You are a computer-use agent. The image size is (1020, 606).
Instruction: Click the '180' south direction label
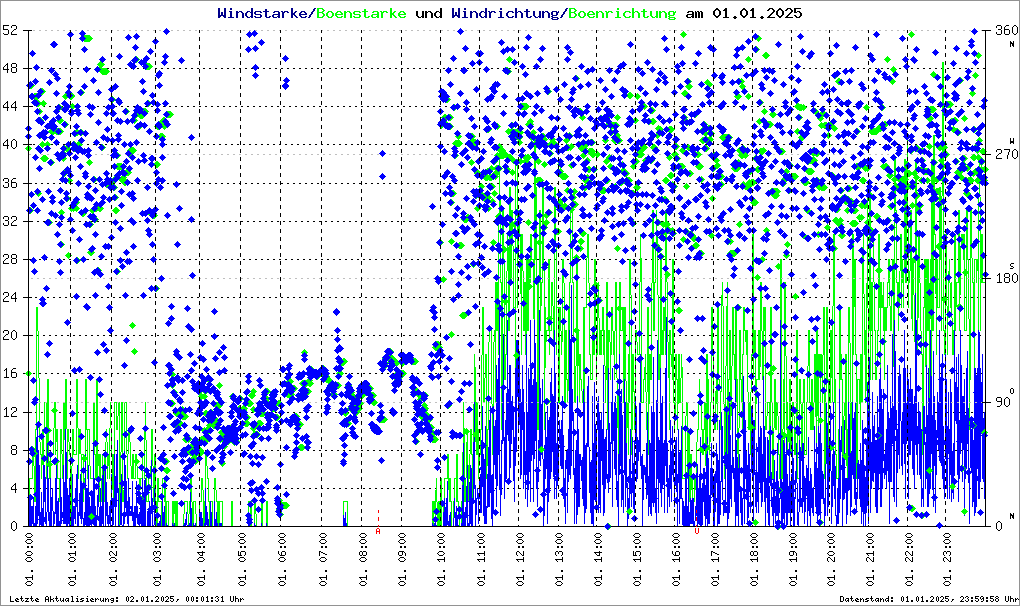(x=1001, y=278)
